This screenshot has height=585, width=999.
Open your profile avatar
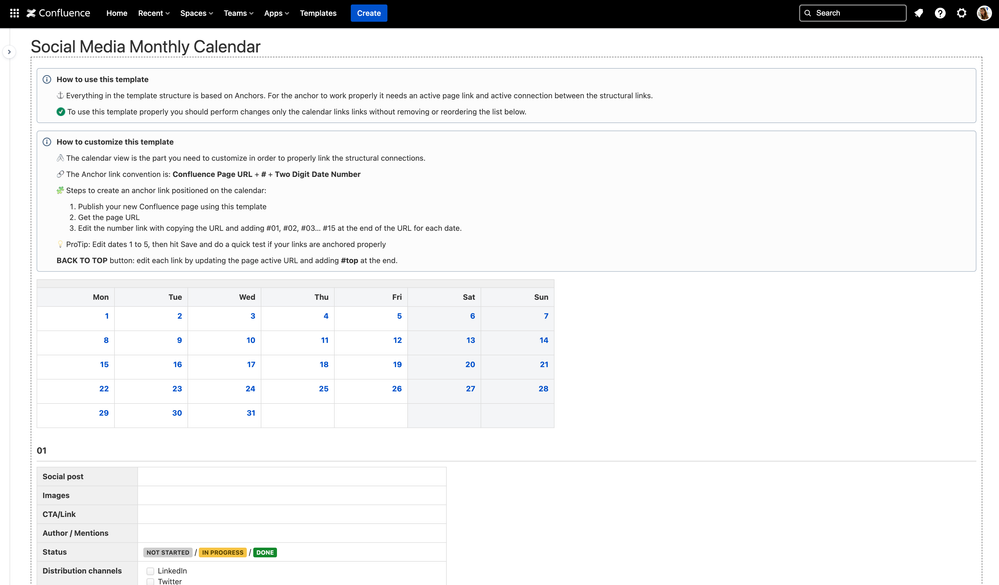click(x=983, y=13)
